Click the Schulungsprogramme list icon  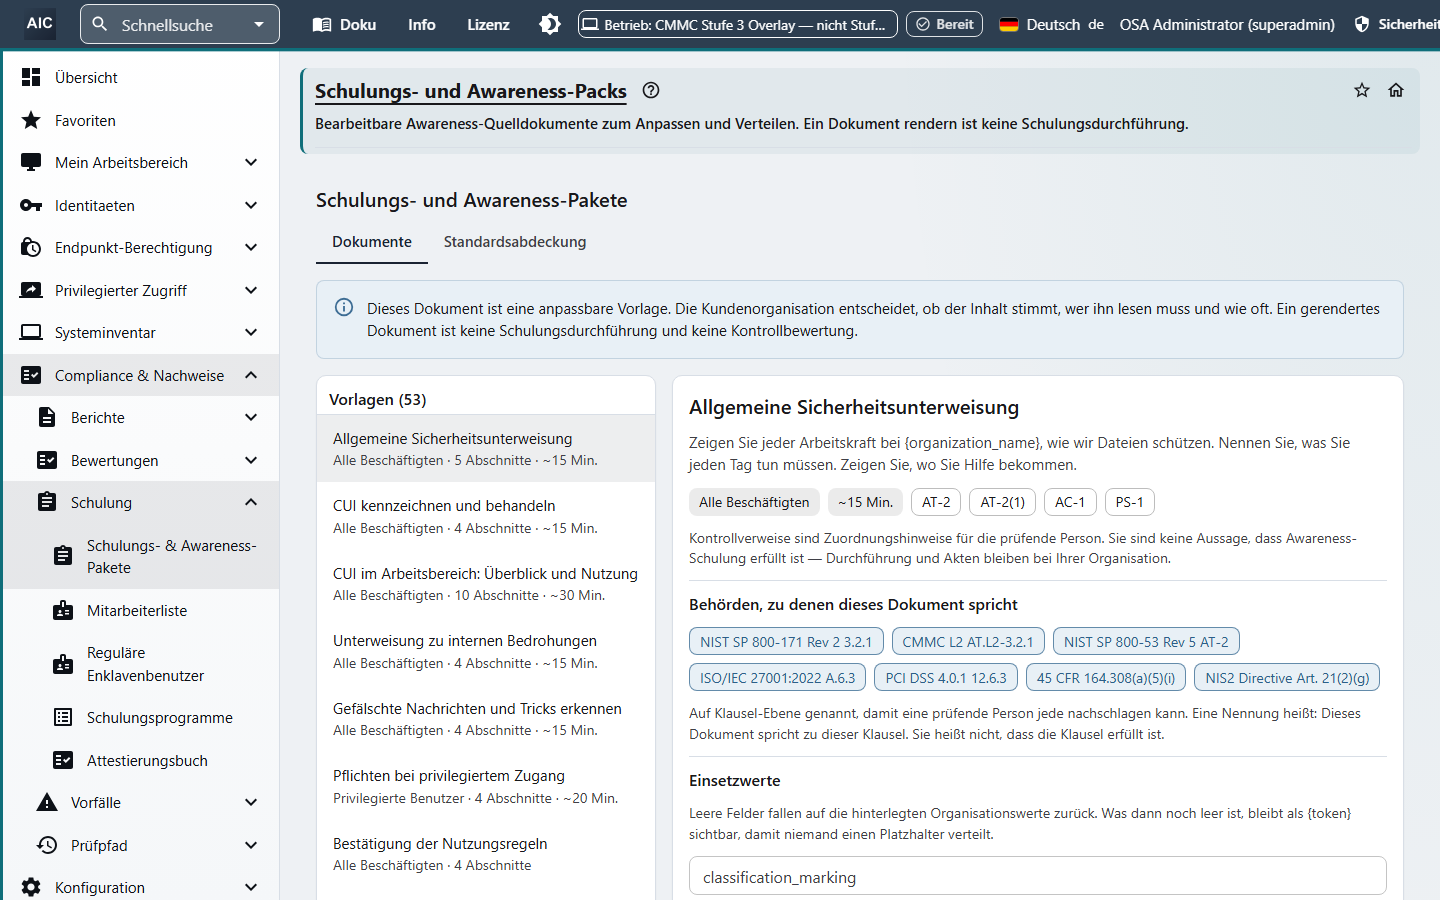click(63, 717)
